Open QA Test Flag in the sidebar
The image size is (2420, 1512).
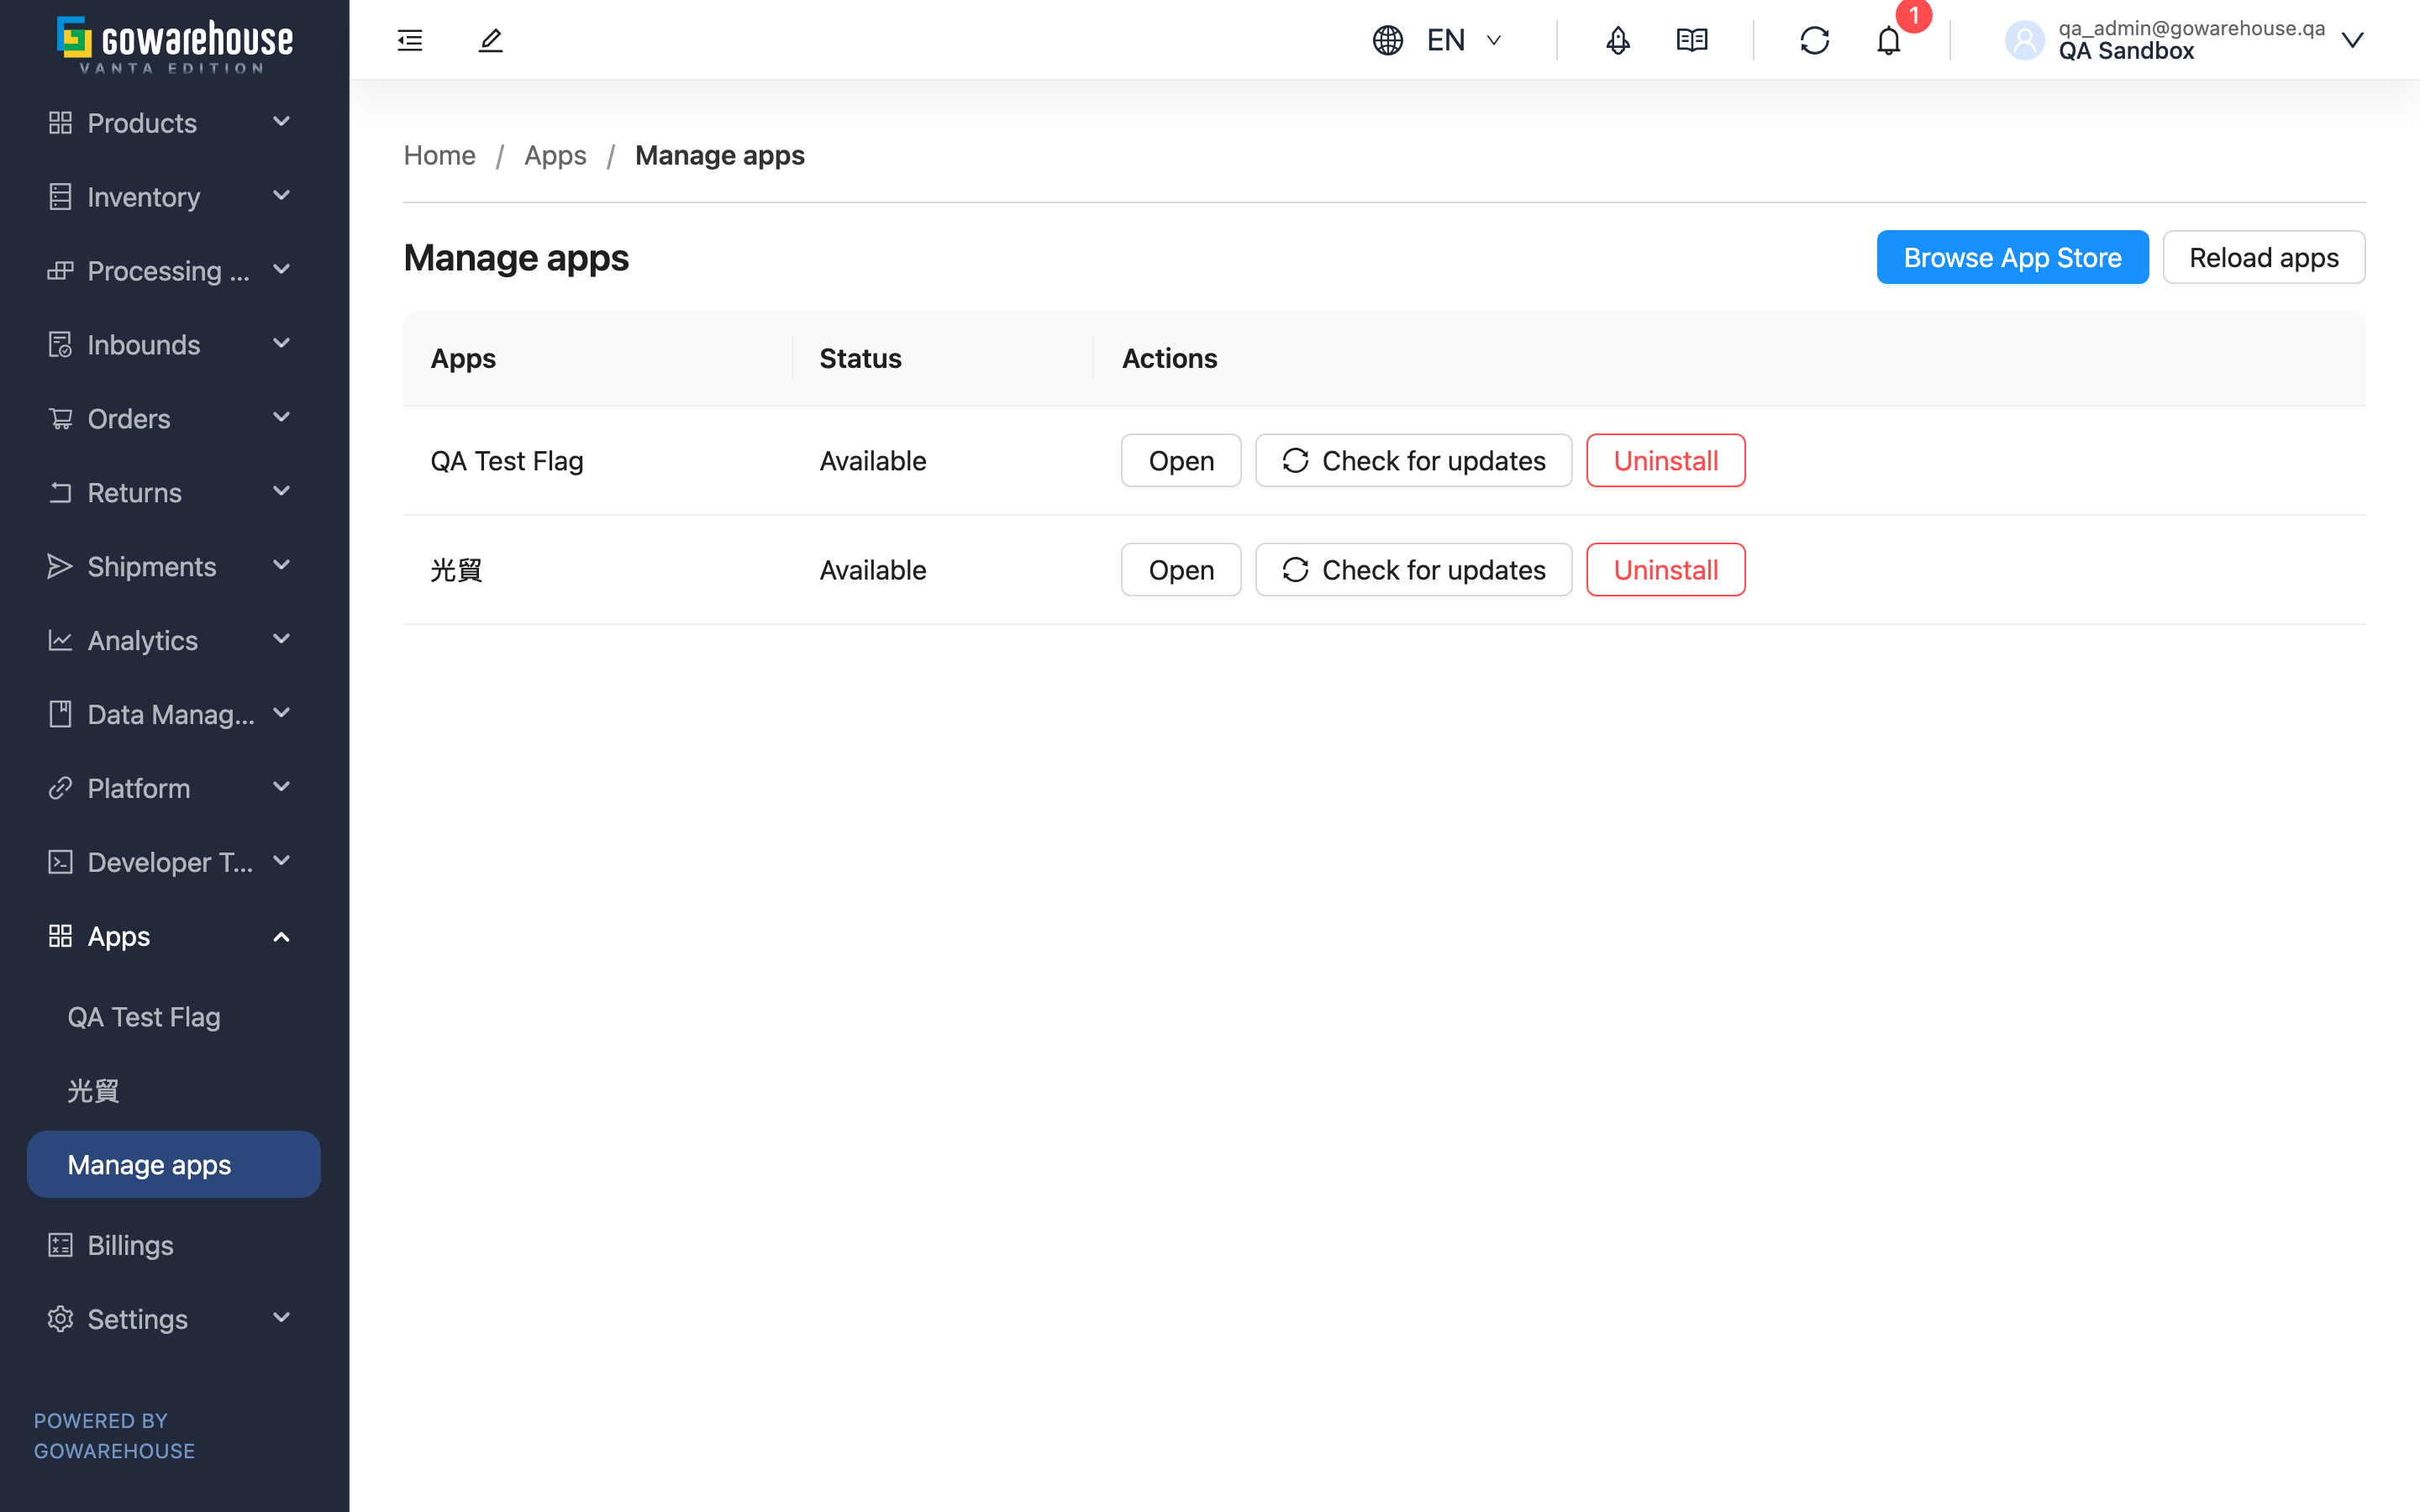click(x=144, y=1017)
